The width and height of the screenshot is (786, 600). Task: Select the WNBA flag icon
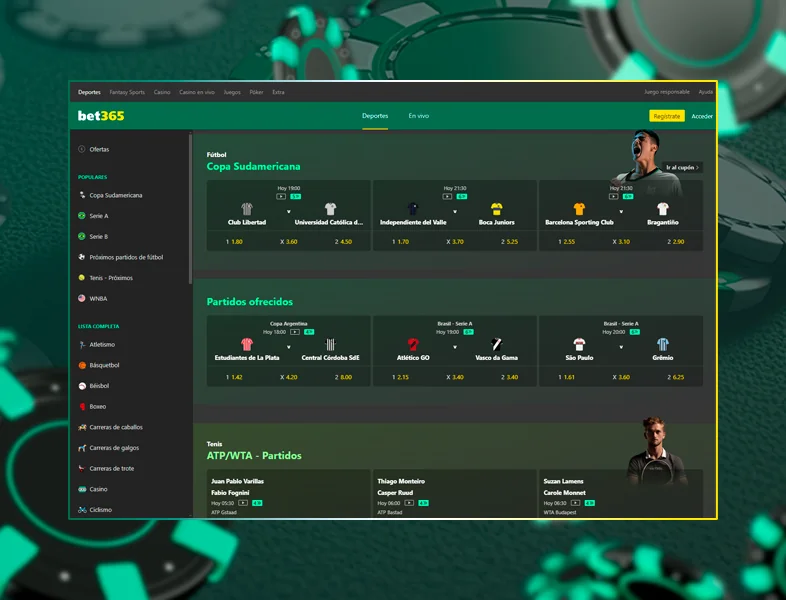[82, 298]
